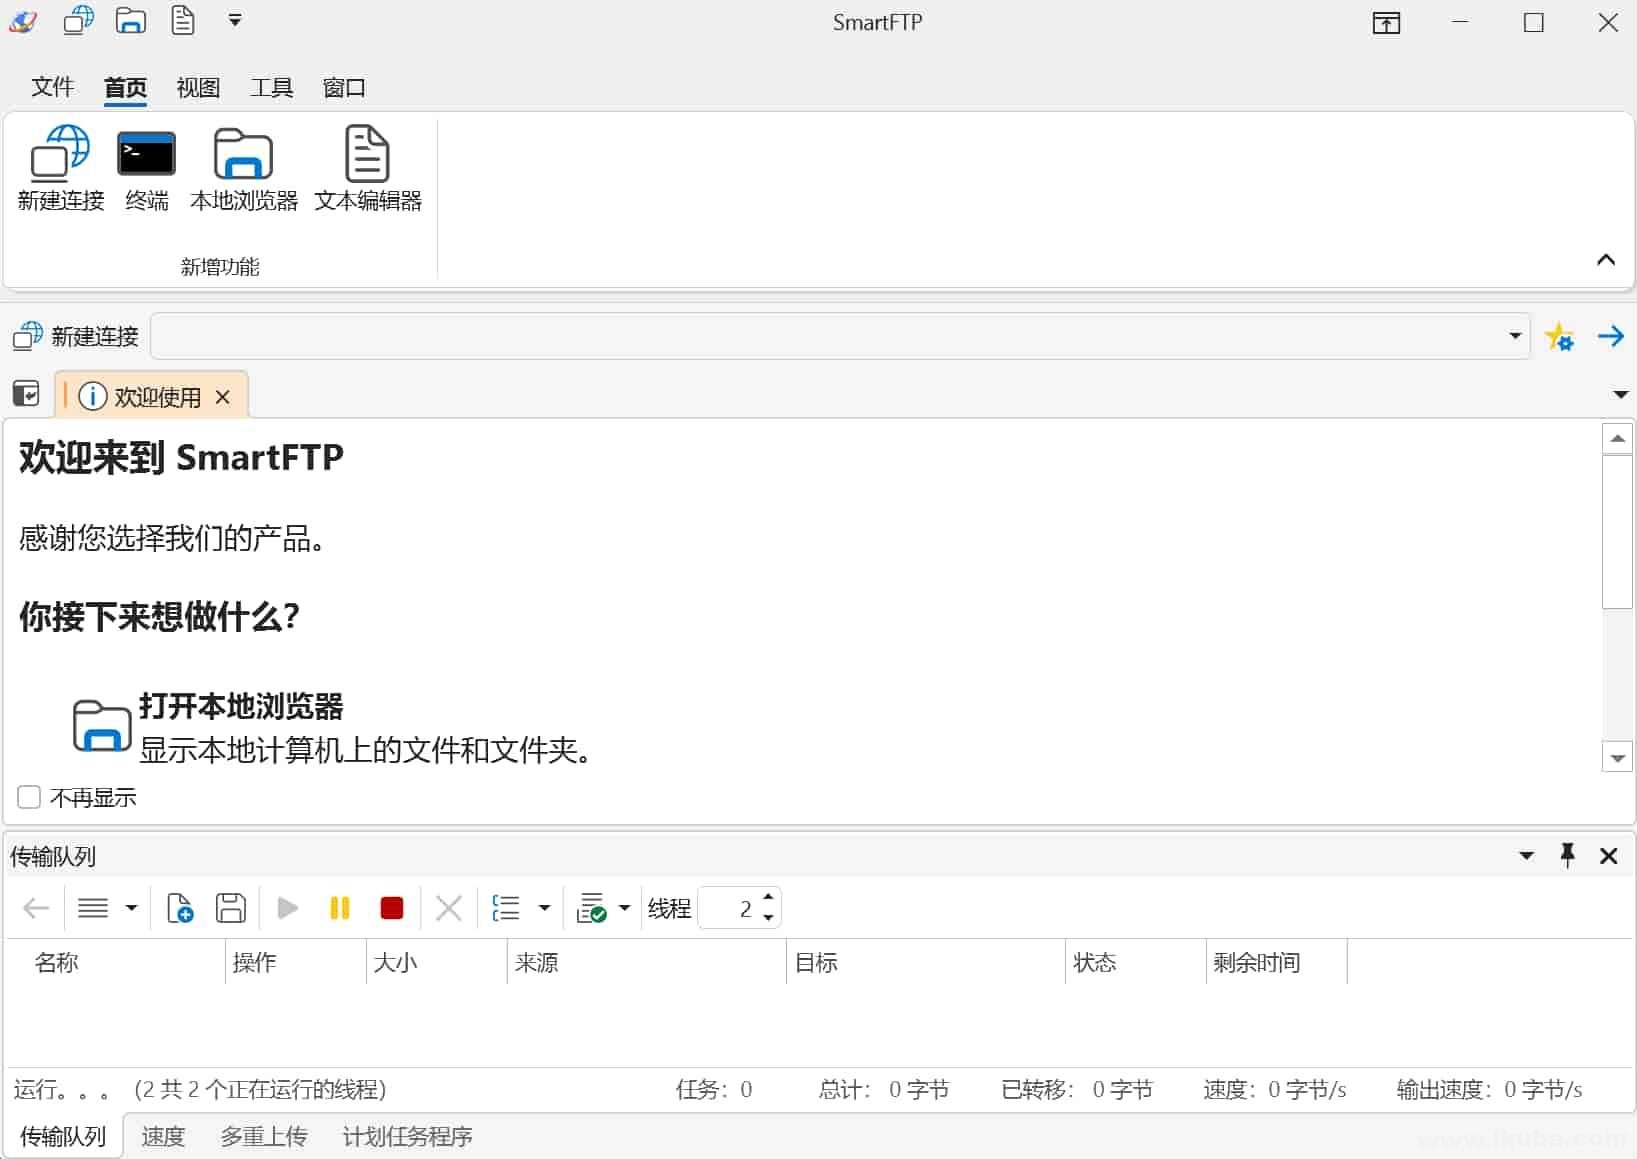The width and height of the screenshot is (1637, 1159).
Task: Click the save queue icon
Action: (231, 908)
